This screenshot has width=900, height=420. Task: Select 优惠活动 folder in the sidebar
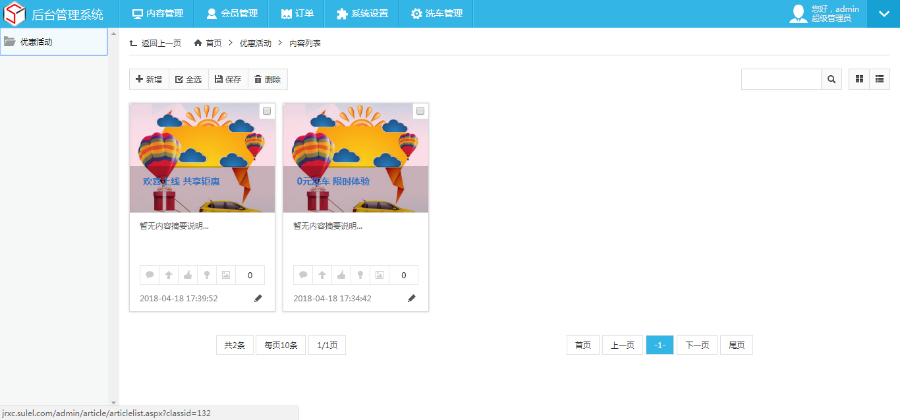click(54, 42)
